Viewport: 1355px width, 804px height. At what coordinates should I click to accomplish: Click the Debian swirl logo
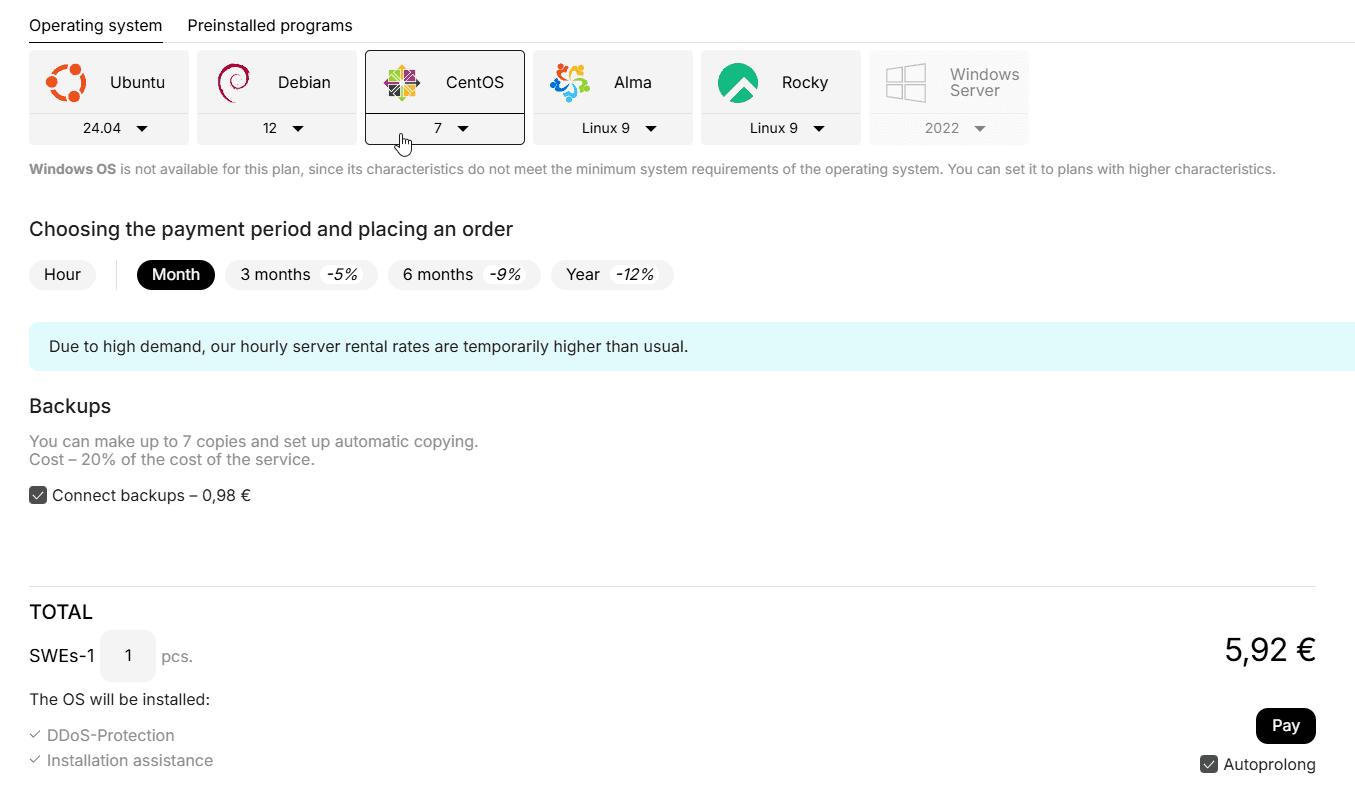coord(233,83)
